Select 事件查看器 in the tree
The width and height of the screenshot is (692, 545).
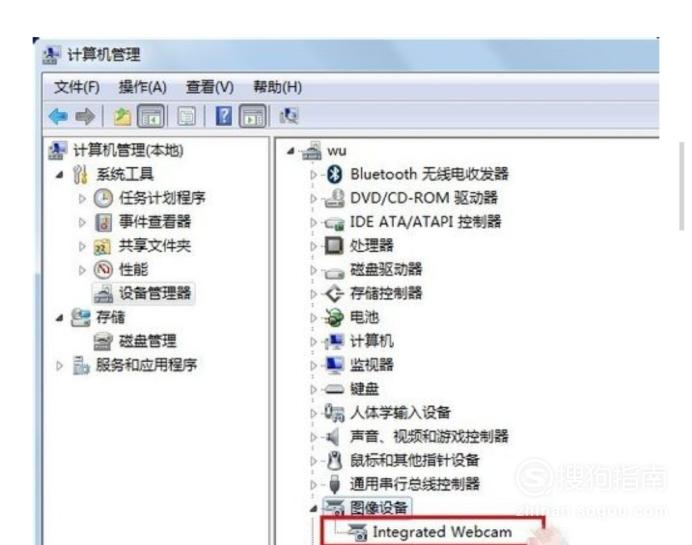click(155, 222)
